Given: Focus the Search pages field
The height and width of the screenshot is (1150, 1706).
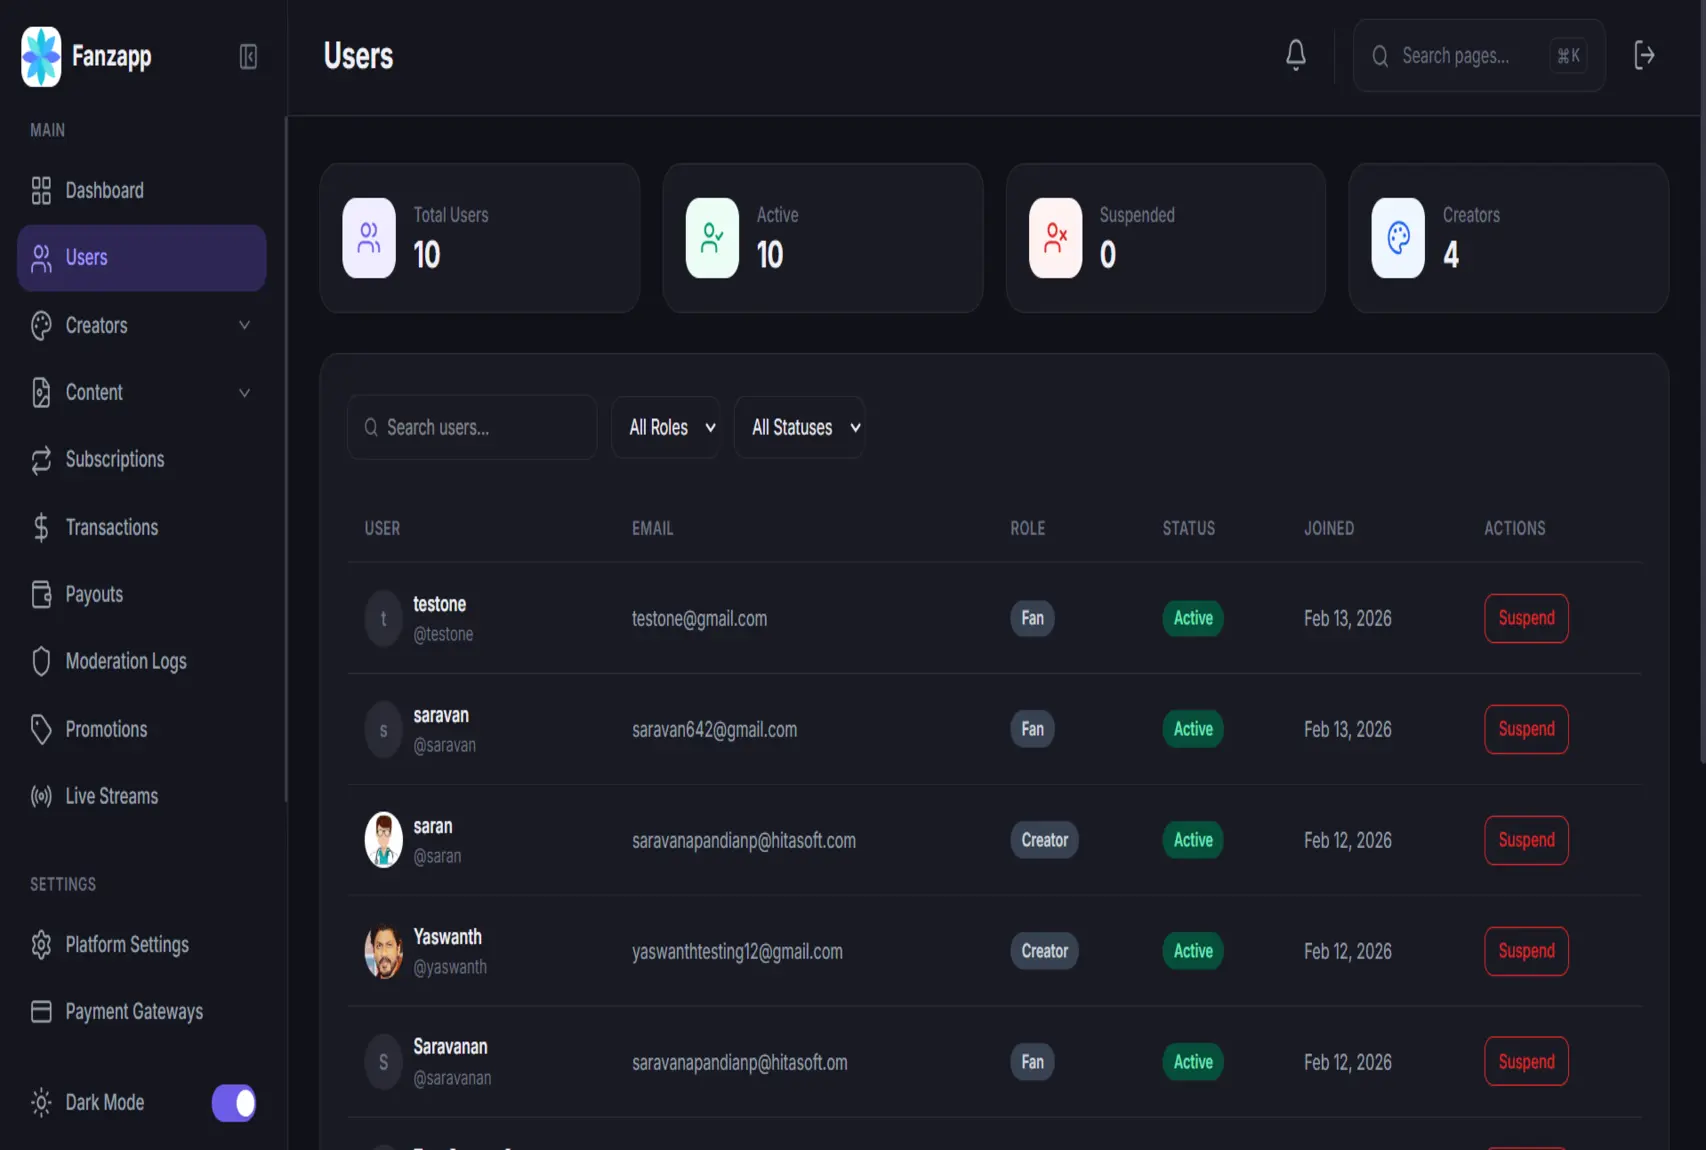Looking at the screenshot, I should 1479,55.
